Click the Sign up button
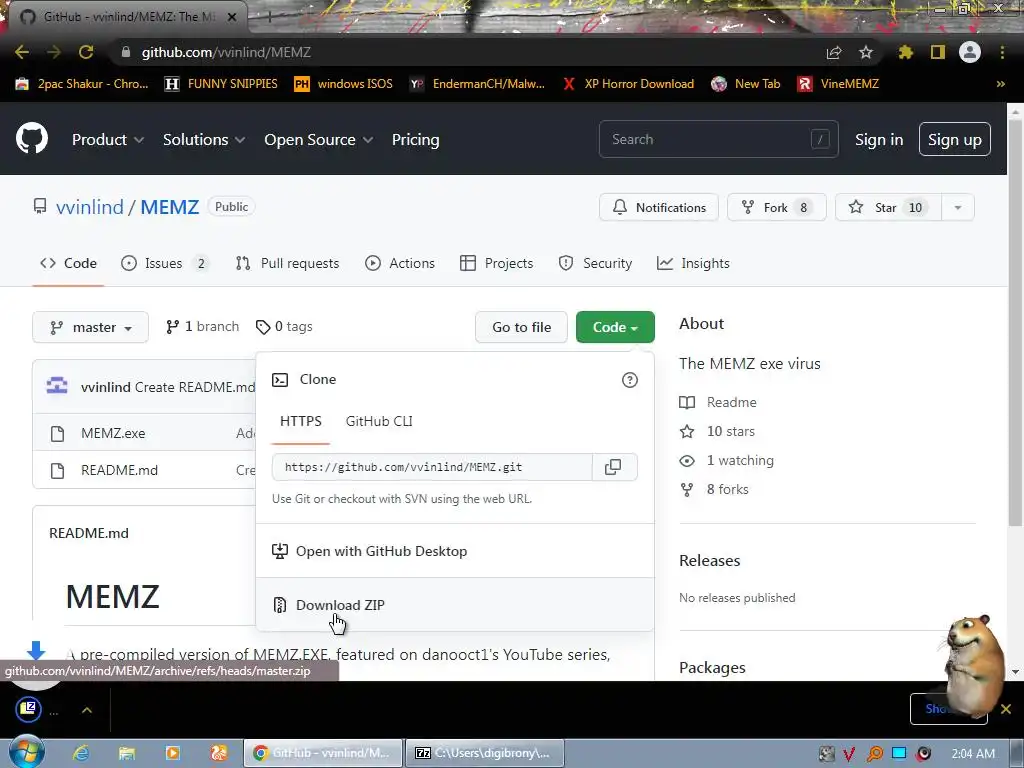The image size is (1024, 768). tap(955, 139)
